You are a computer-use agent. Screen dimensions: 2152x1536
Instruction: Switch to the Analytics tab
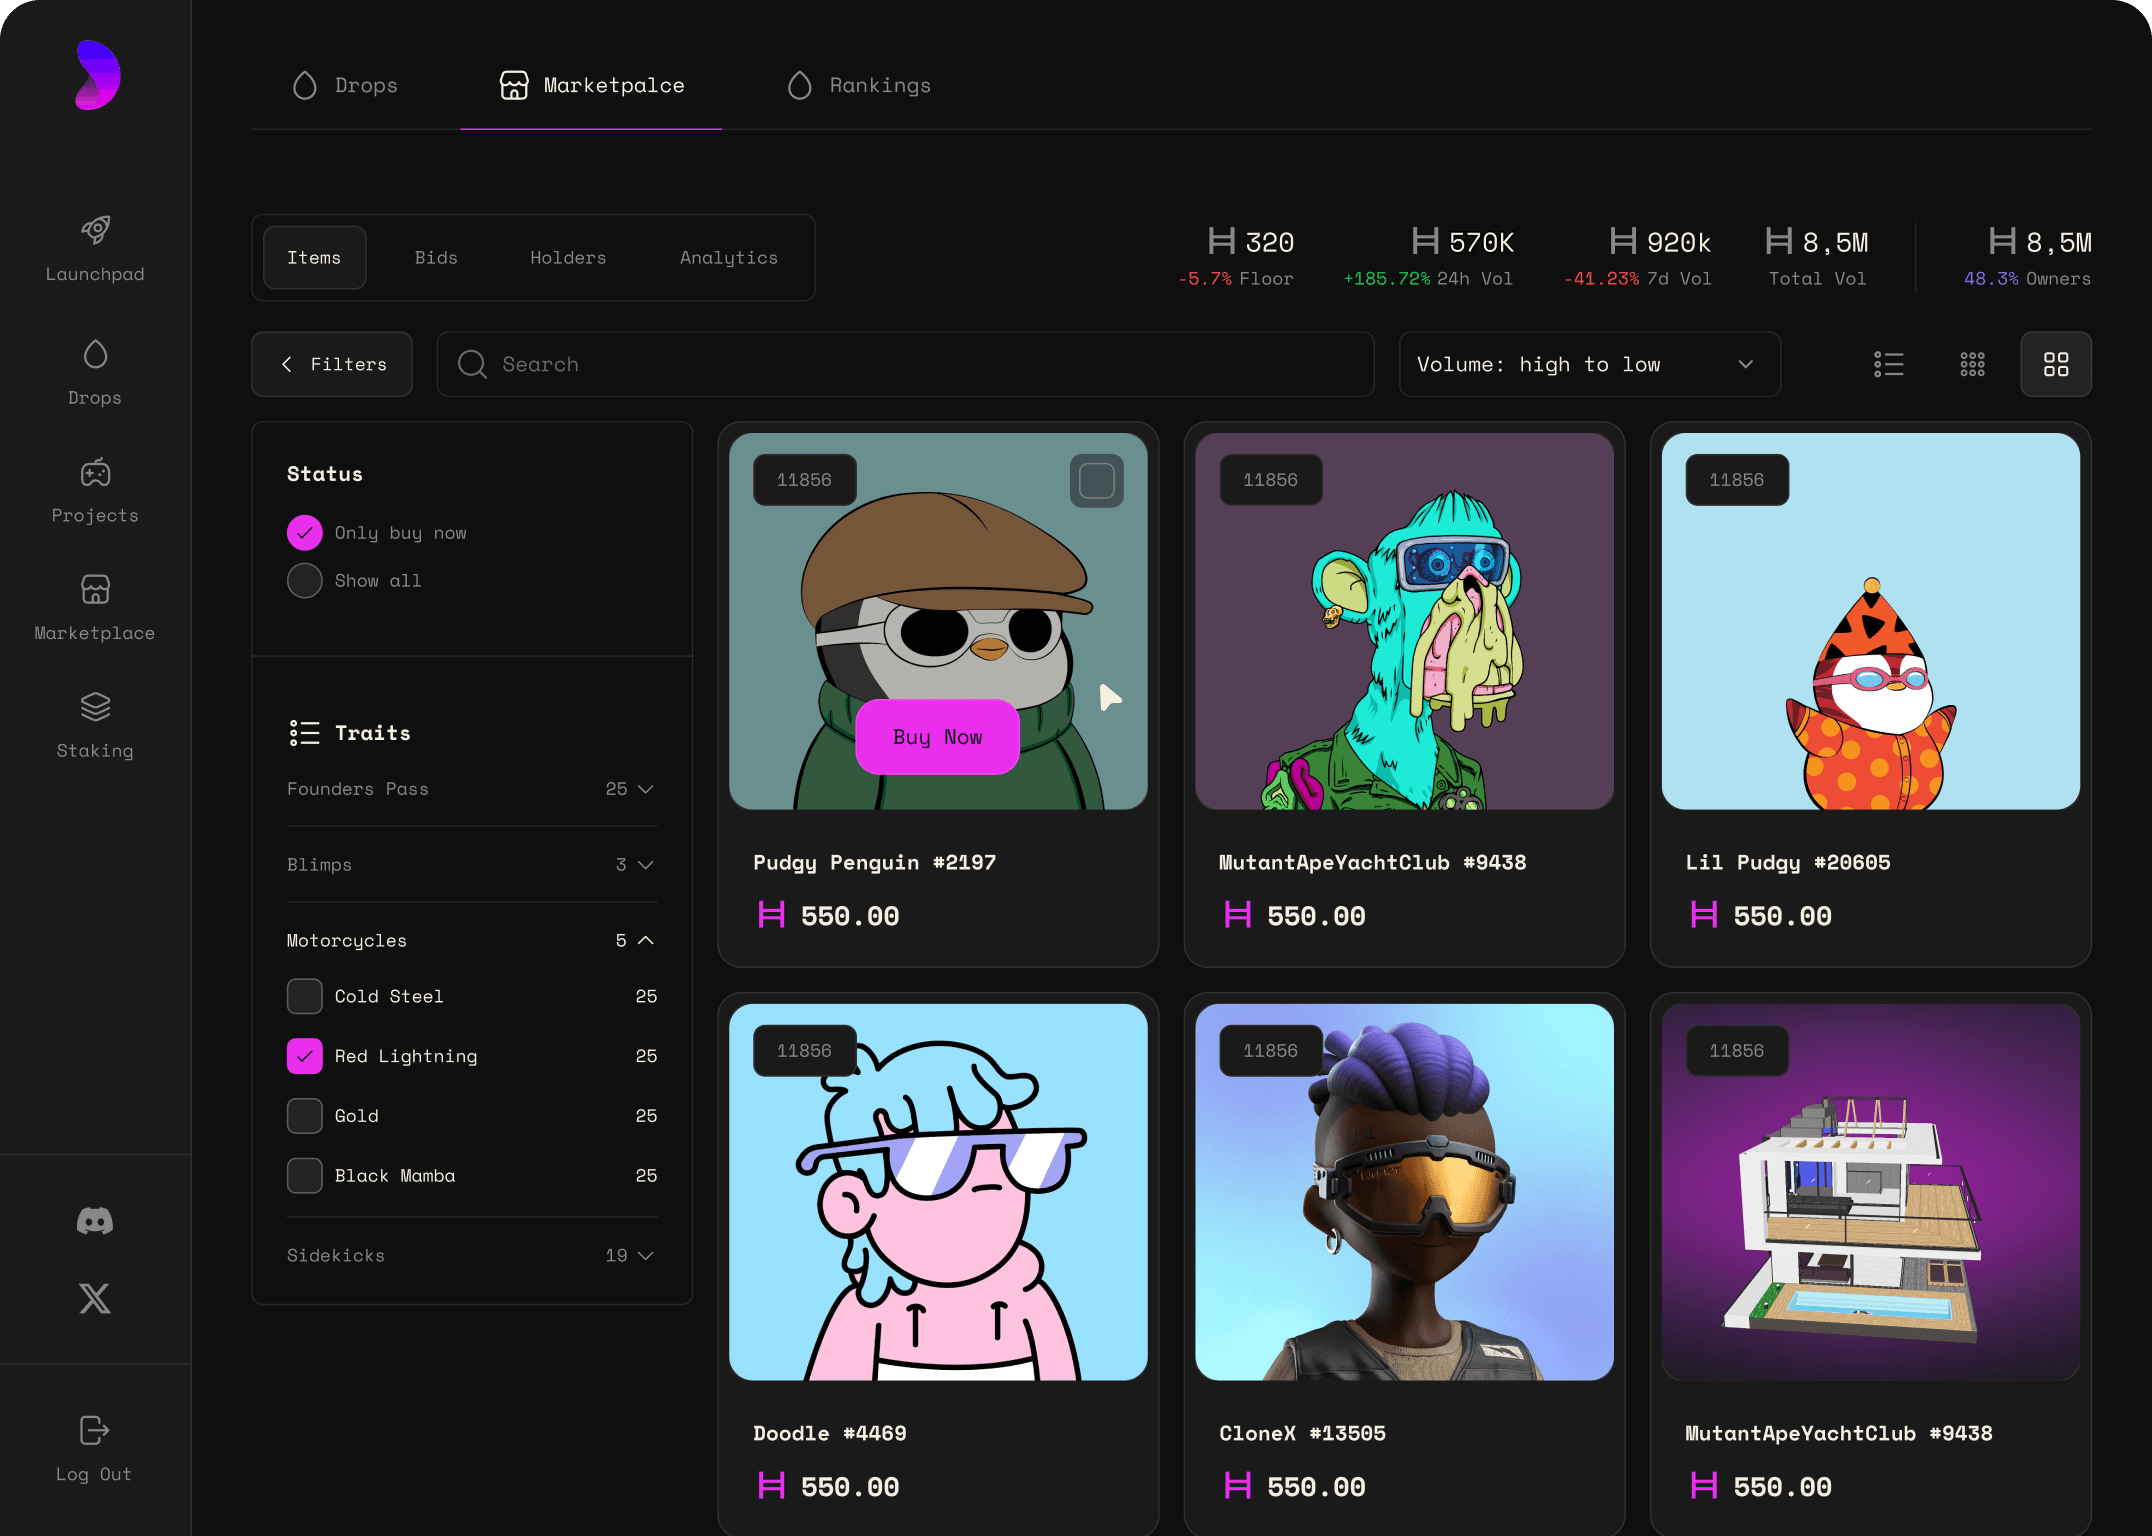click(729, 258)
